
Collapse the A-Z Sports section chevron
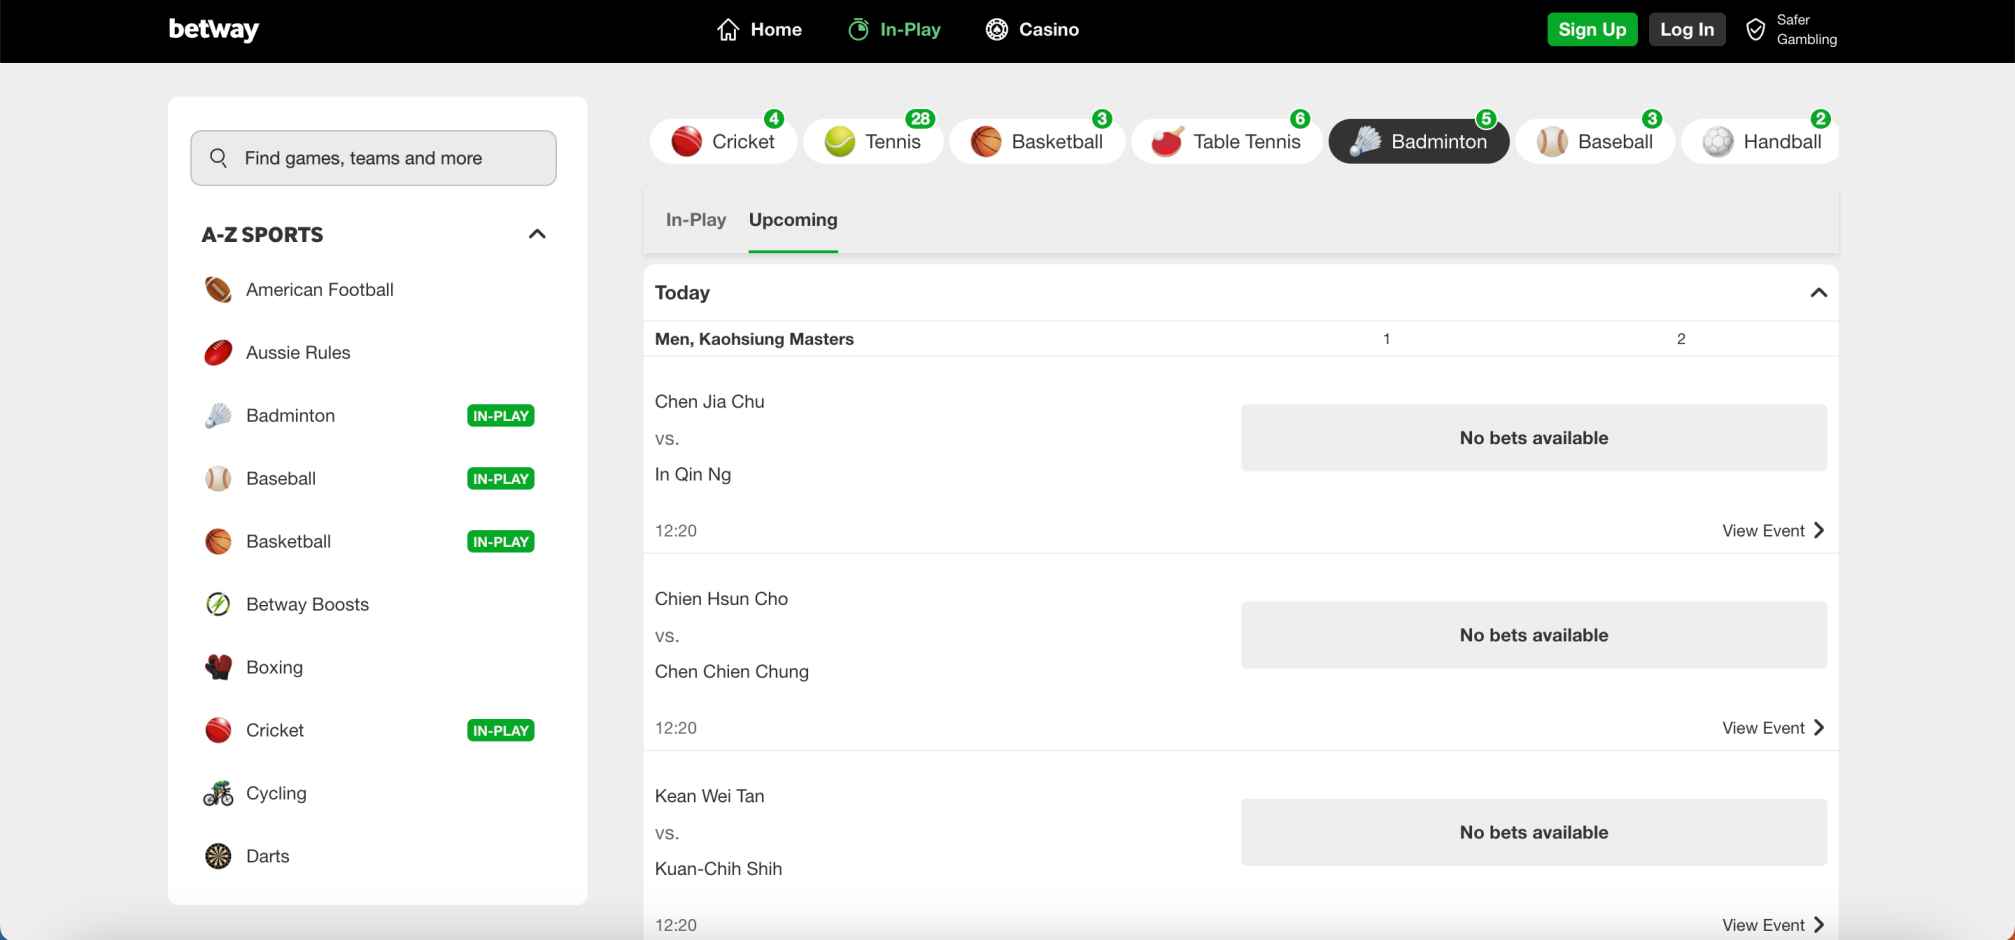point(537,234)
